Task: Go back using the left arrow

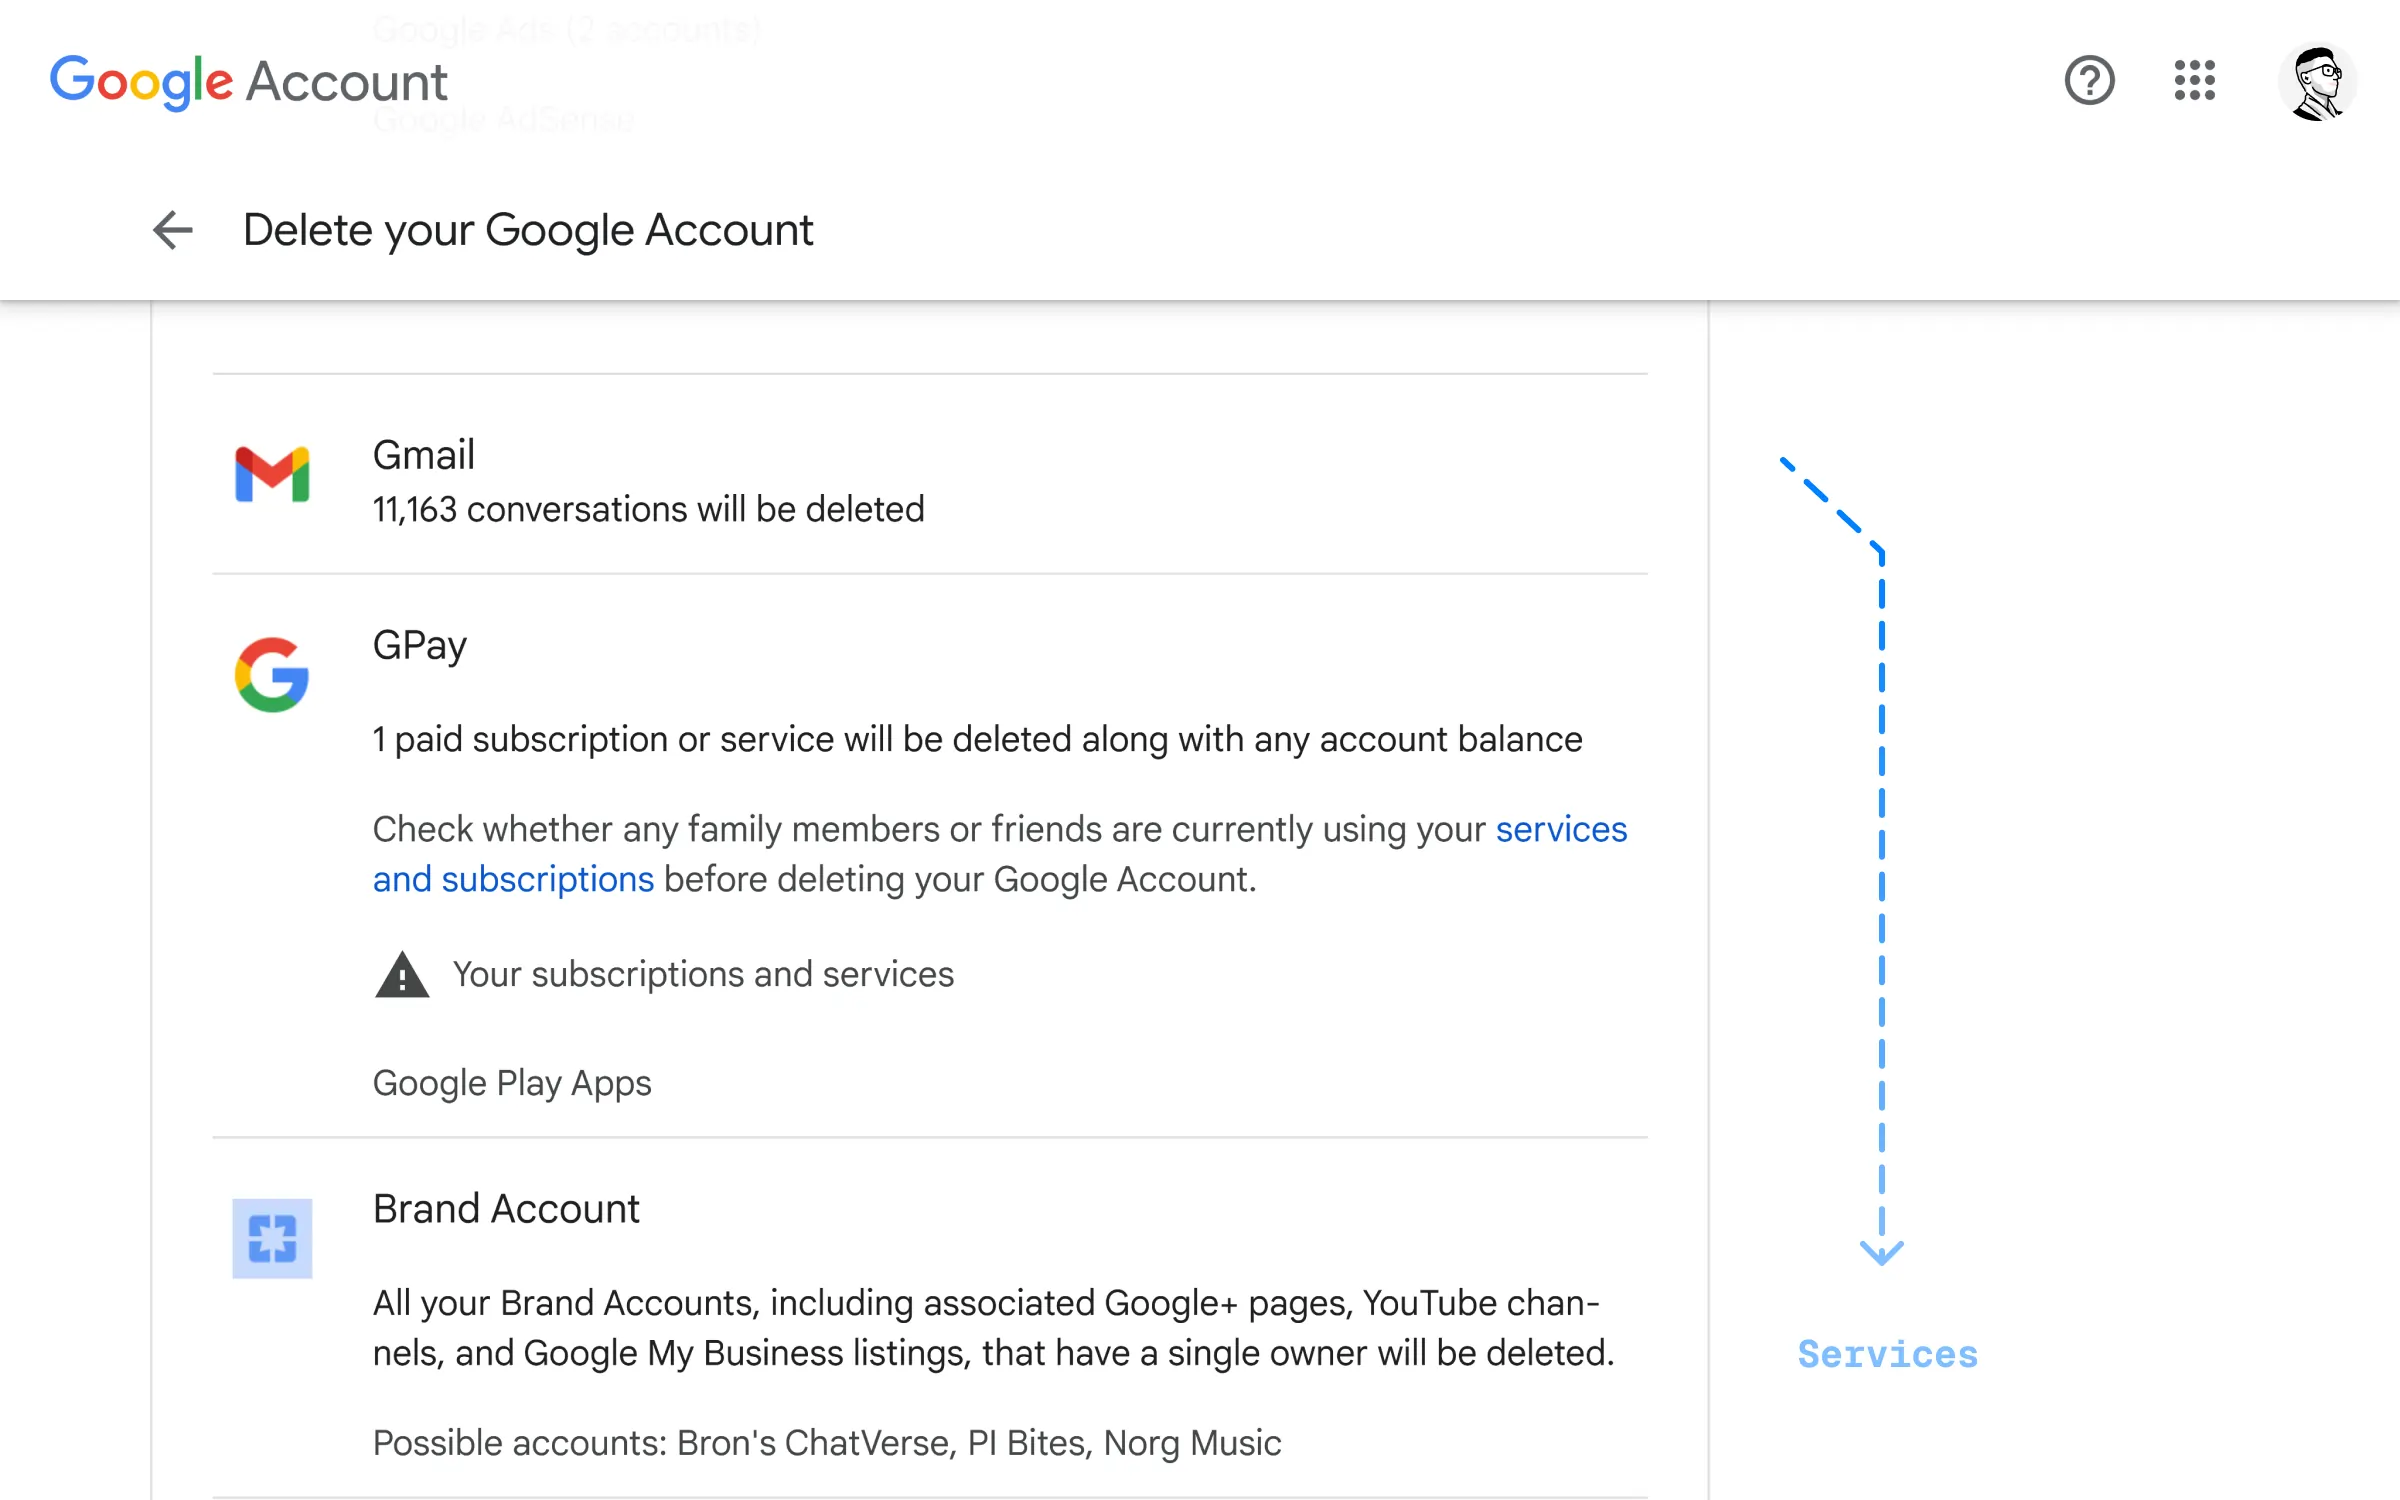Action: click(x=172, y=230)
